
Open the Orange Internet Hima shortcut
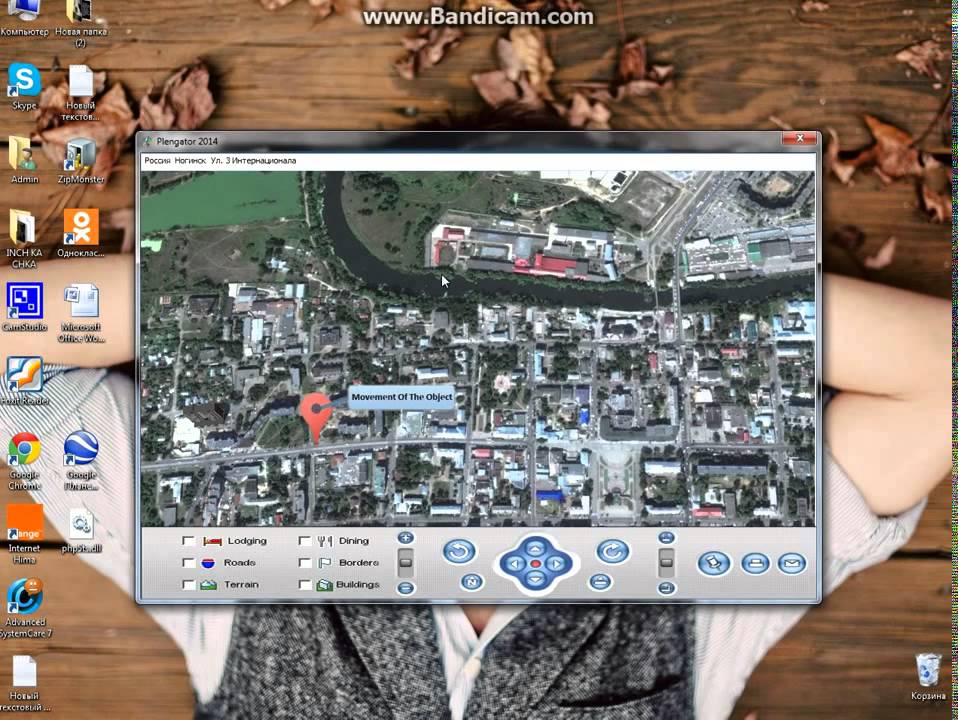click(x=24, y=535)
